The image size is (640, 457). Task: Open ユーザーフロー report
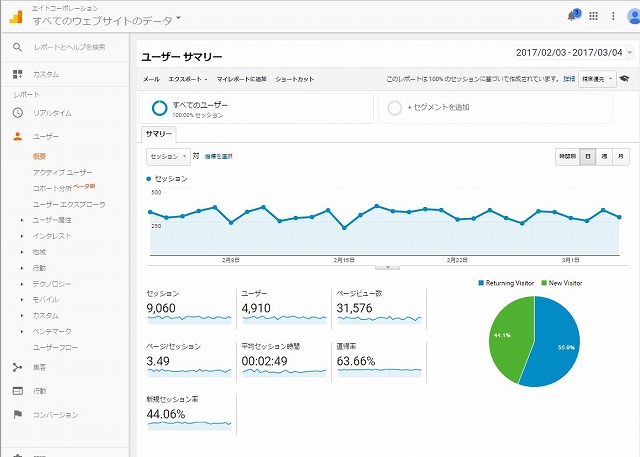click(55, 348)
